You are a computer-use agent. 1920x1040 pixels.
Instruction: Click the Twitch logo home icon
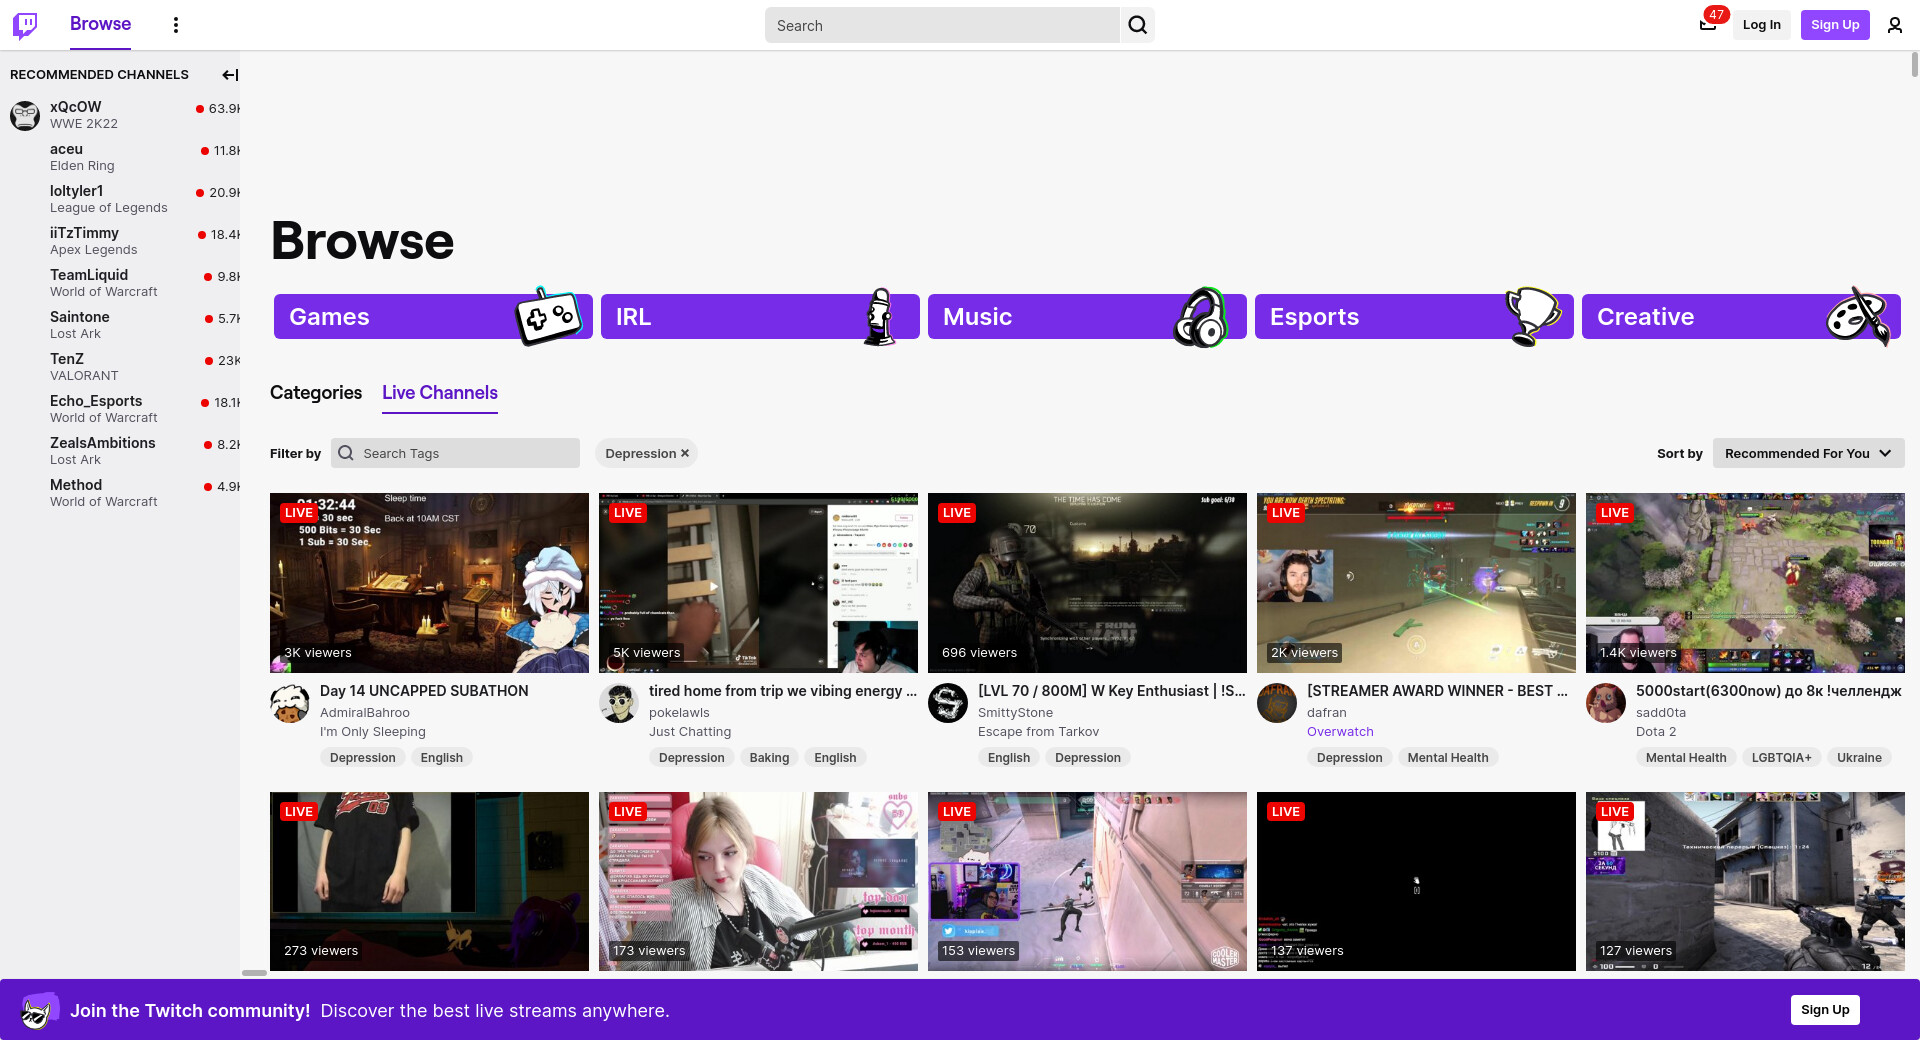pyautogui.click(x=25, y=25)
